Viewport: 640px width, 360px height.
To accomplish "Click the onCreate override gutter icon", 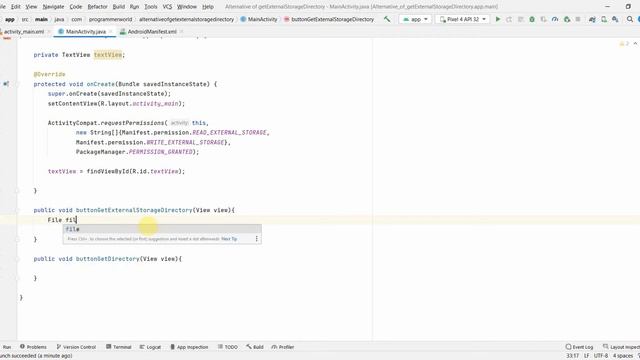I will [6, 84].
